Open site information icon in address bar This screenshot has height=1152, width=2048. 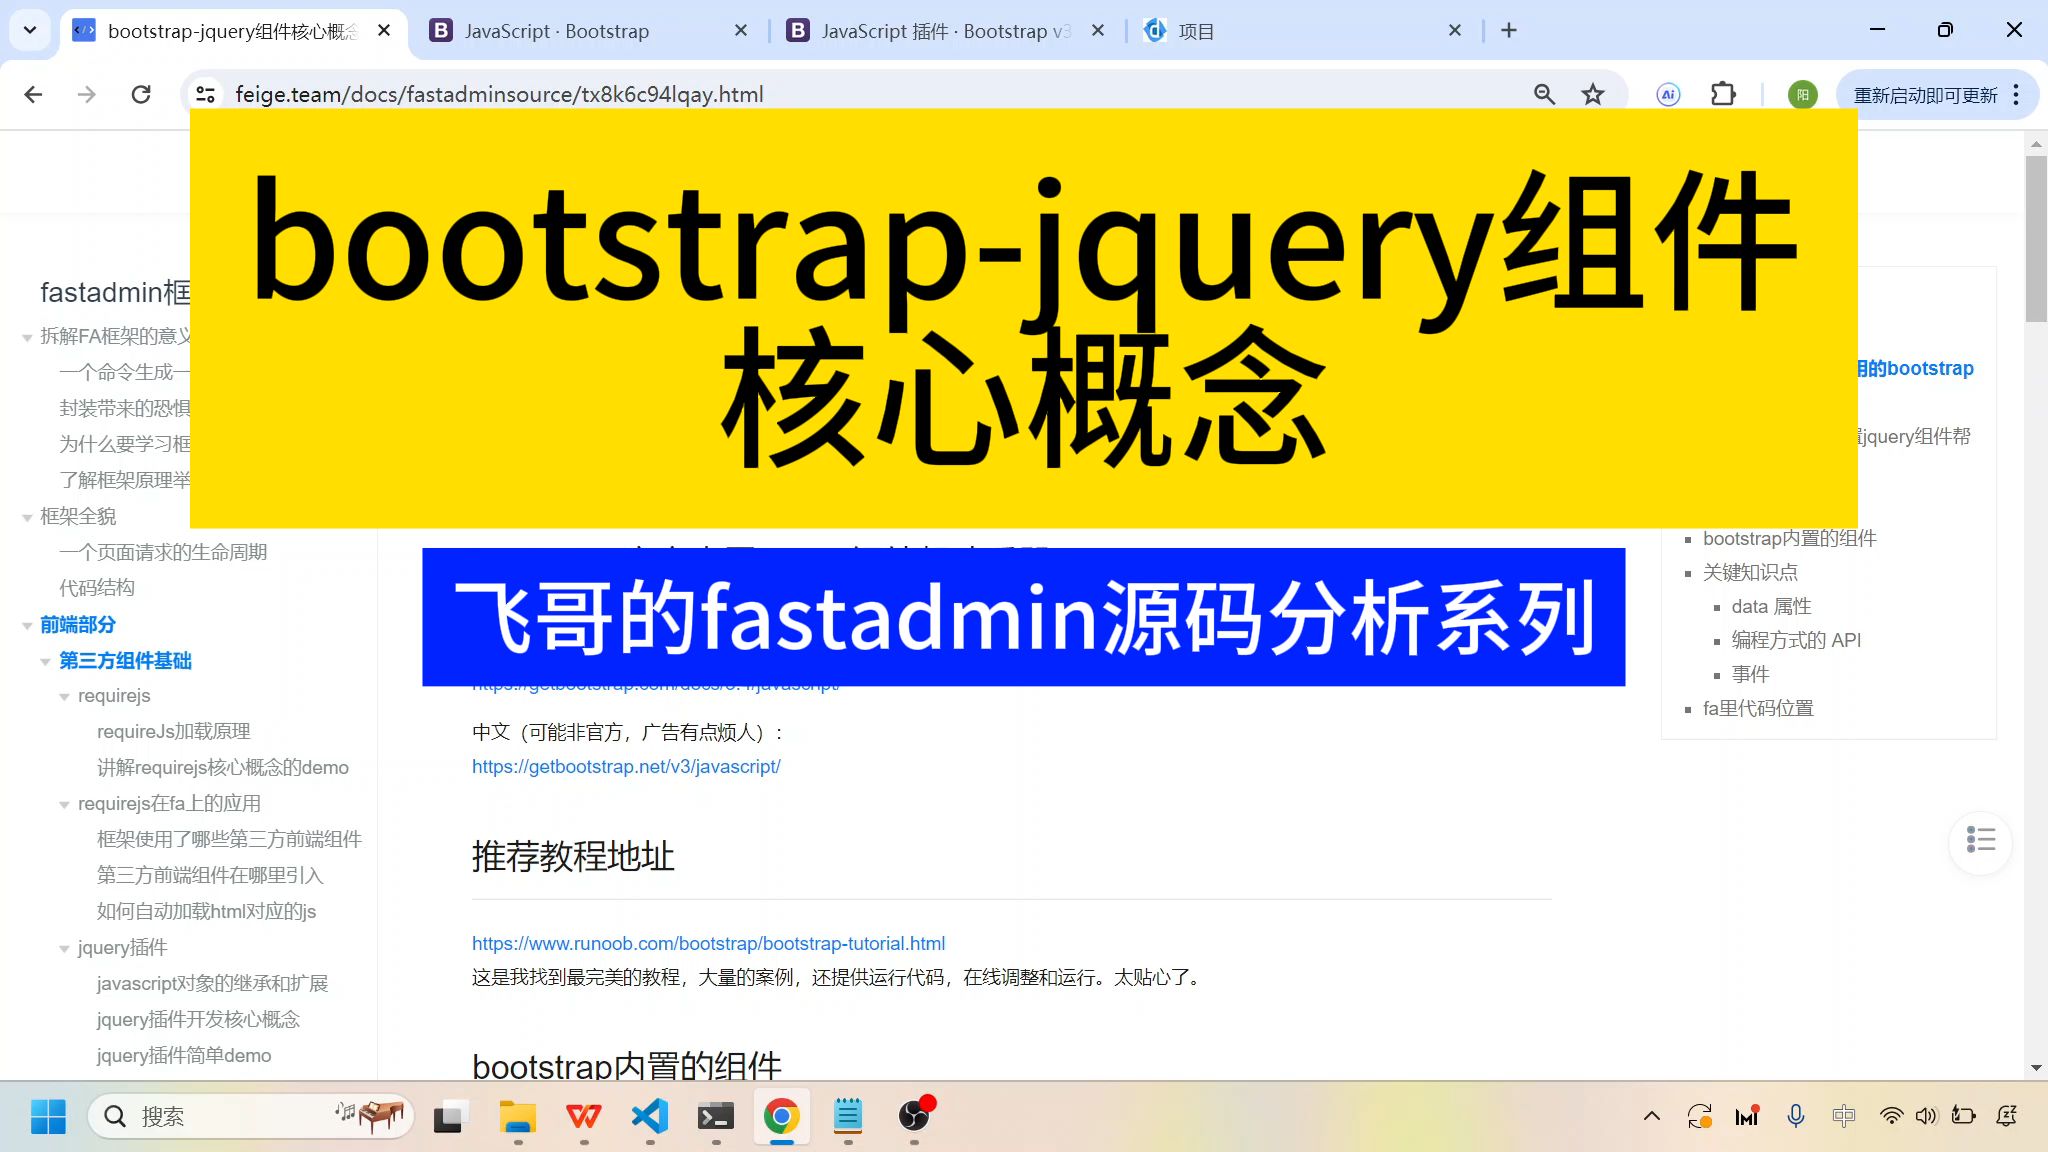pyautogui.click(x=205, y=94)
